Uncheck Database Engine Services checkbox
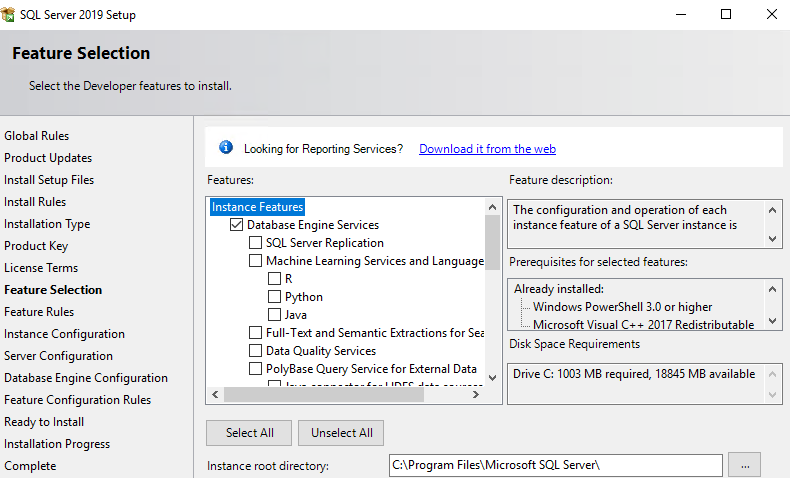The image size is (790, 478). (x=237, y=225)
